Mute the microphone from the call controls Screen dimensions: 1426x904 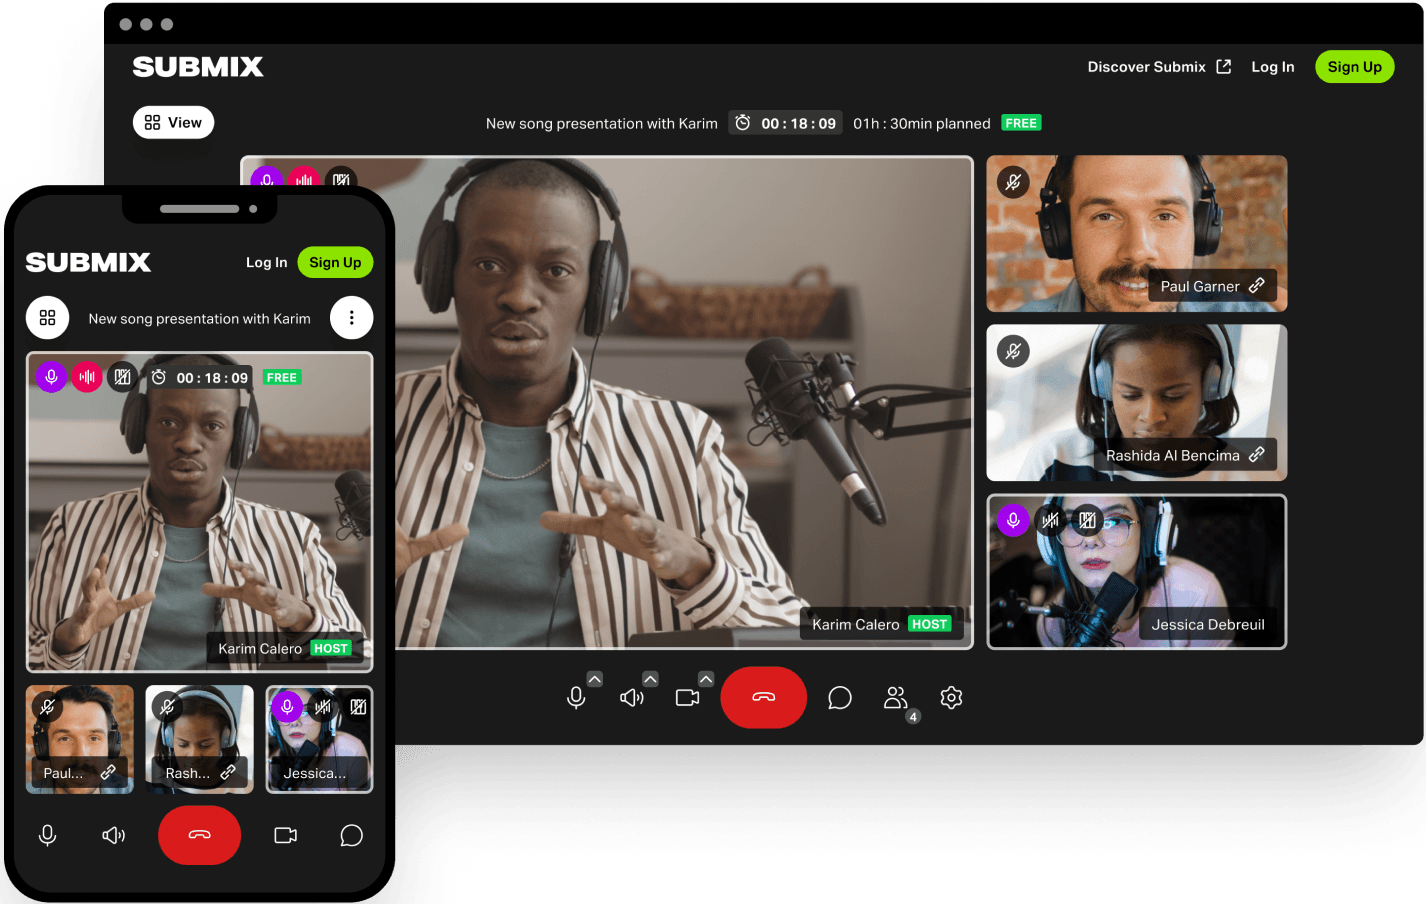577,697
